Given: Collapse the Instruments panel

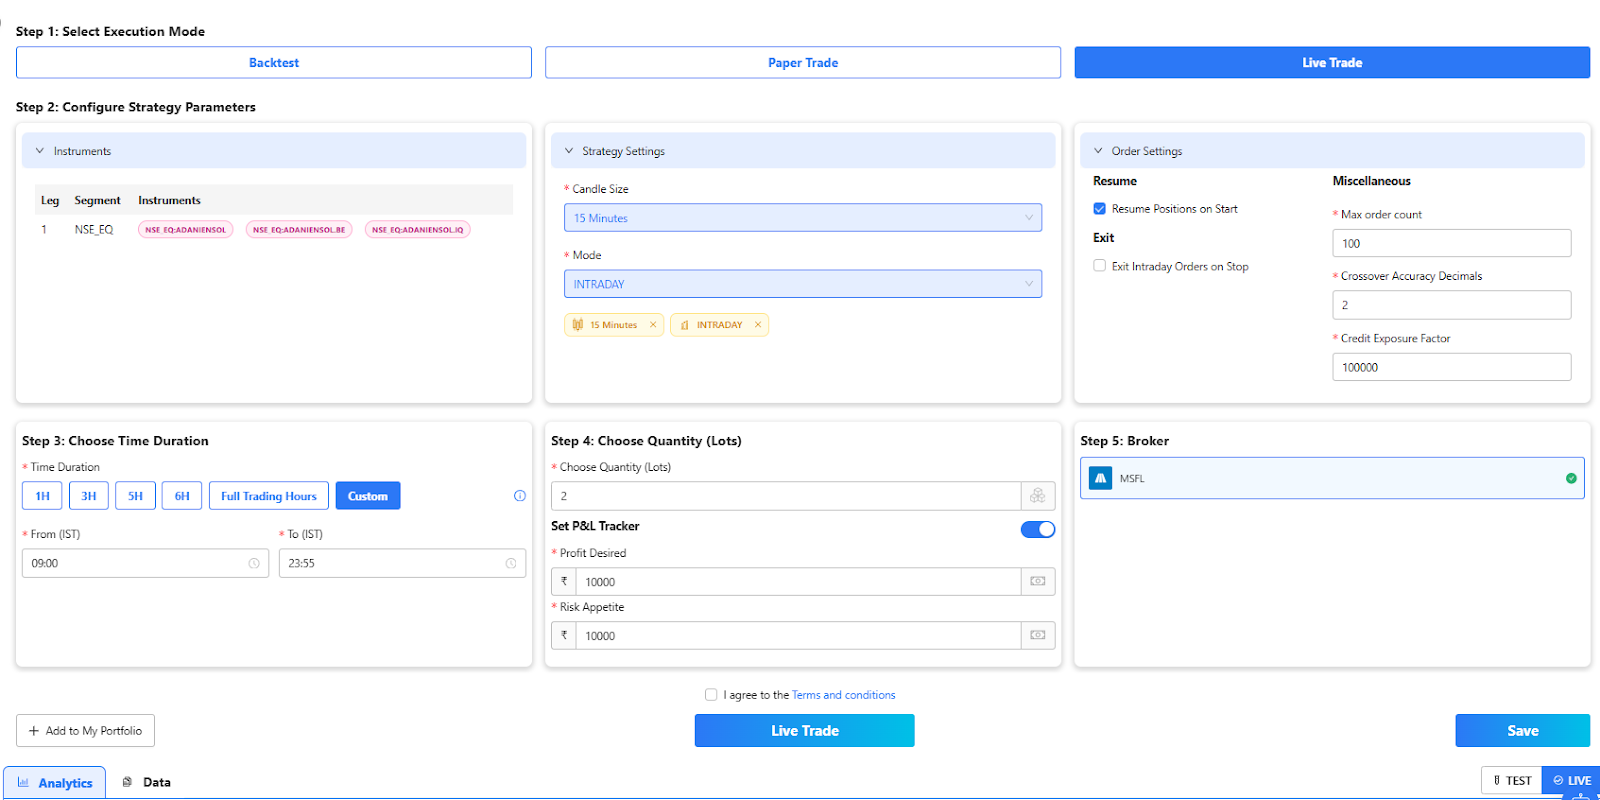Looking at the screenshot, I should point(40,151).
